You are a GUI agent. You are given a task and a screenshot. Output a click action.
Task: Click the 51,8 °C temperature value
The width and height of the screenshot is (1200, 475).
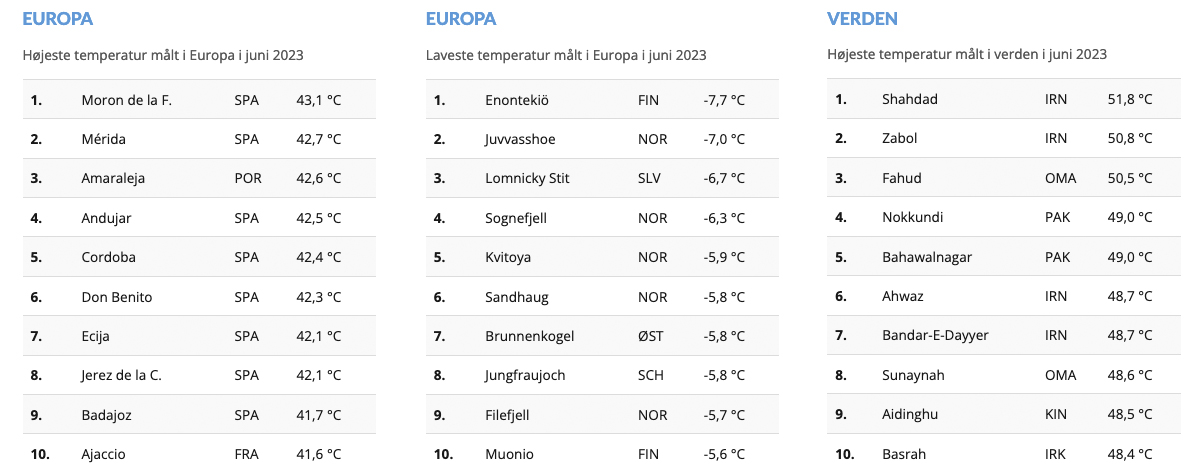coord(1130,99)
